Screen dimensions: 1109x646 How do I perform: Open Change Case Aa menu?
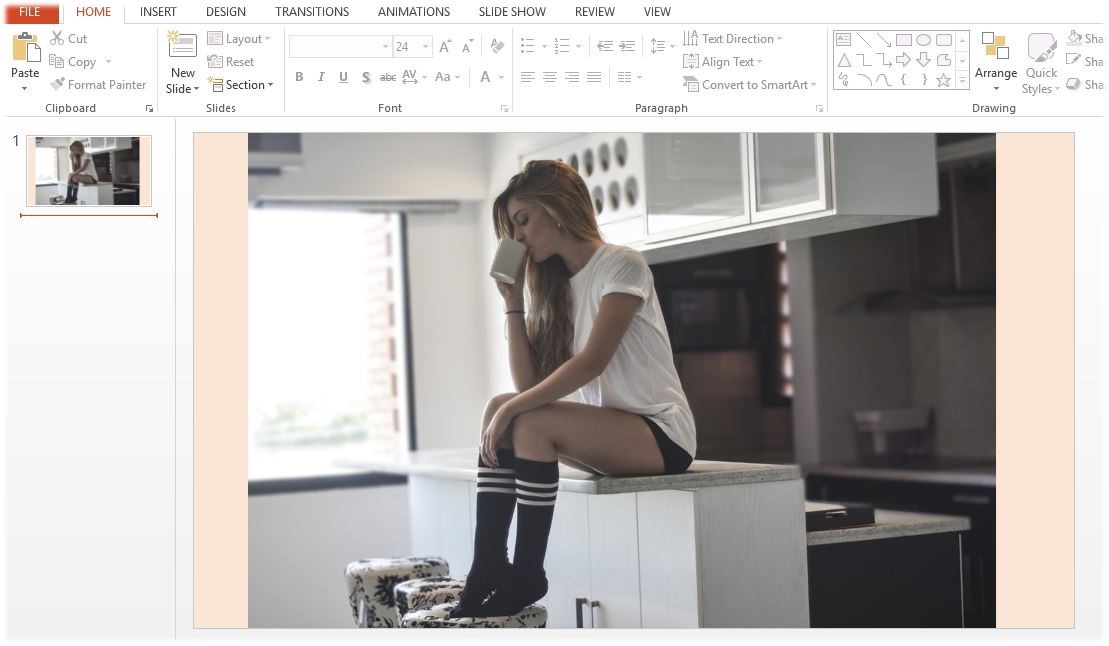[447, 77]
